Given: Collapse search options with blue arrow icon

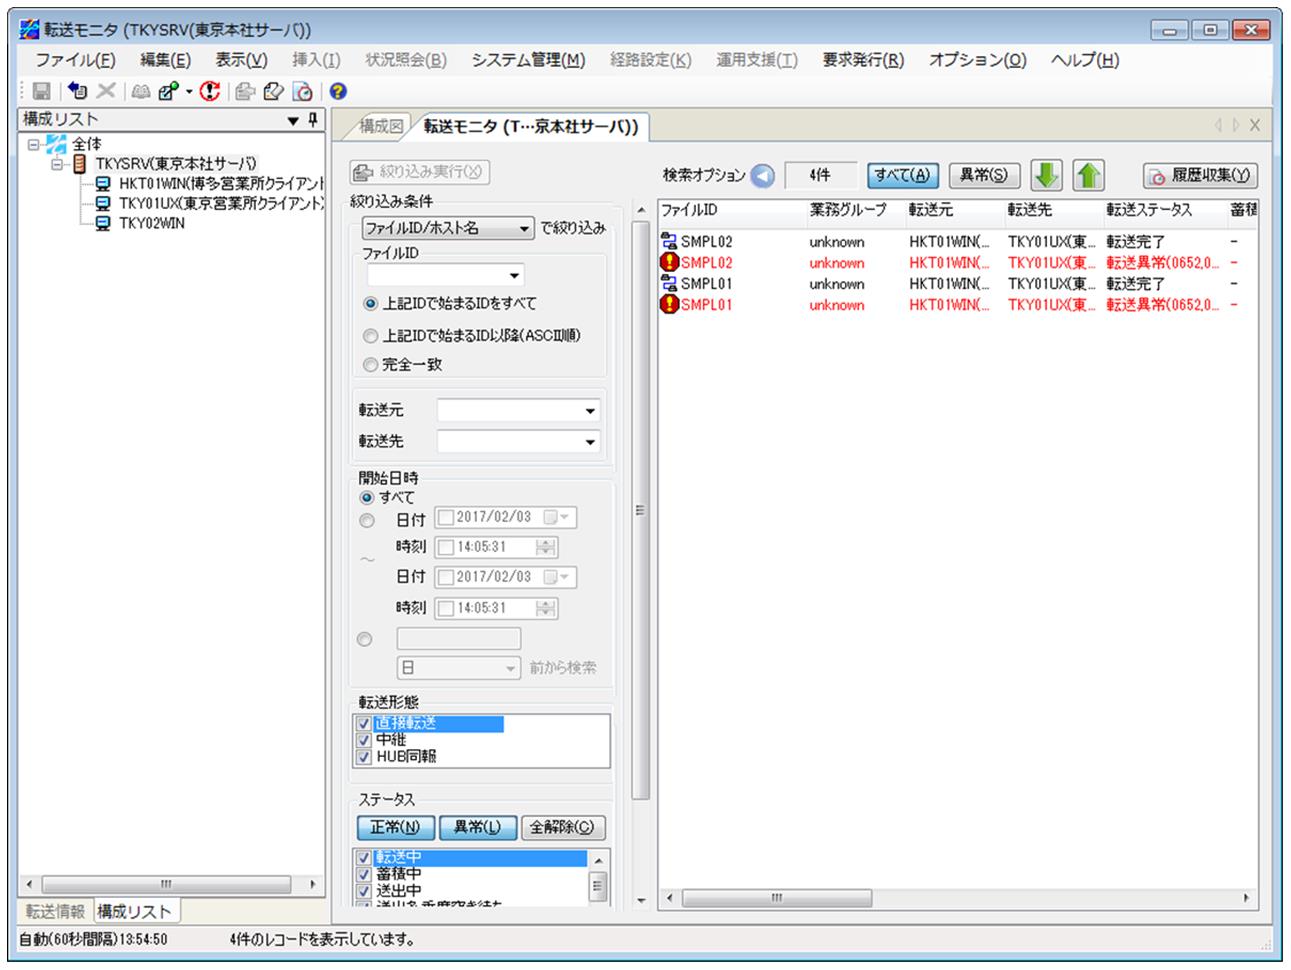Looking at the screenshot, I should [x=763, y=176].
